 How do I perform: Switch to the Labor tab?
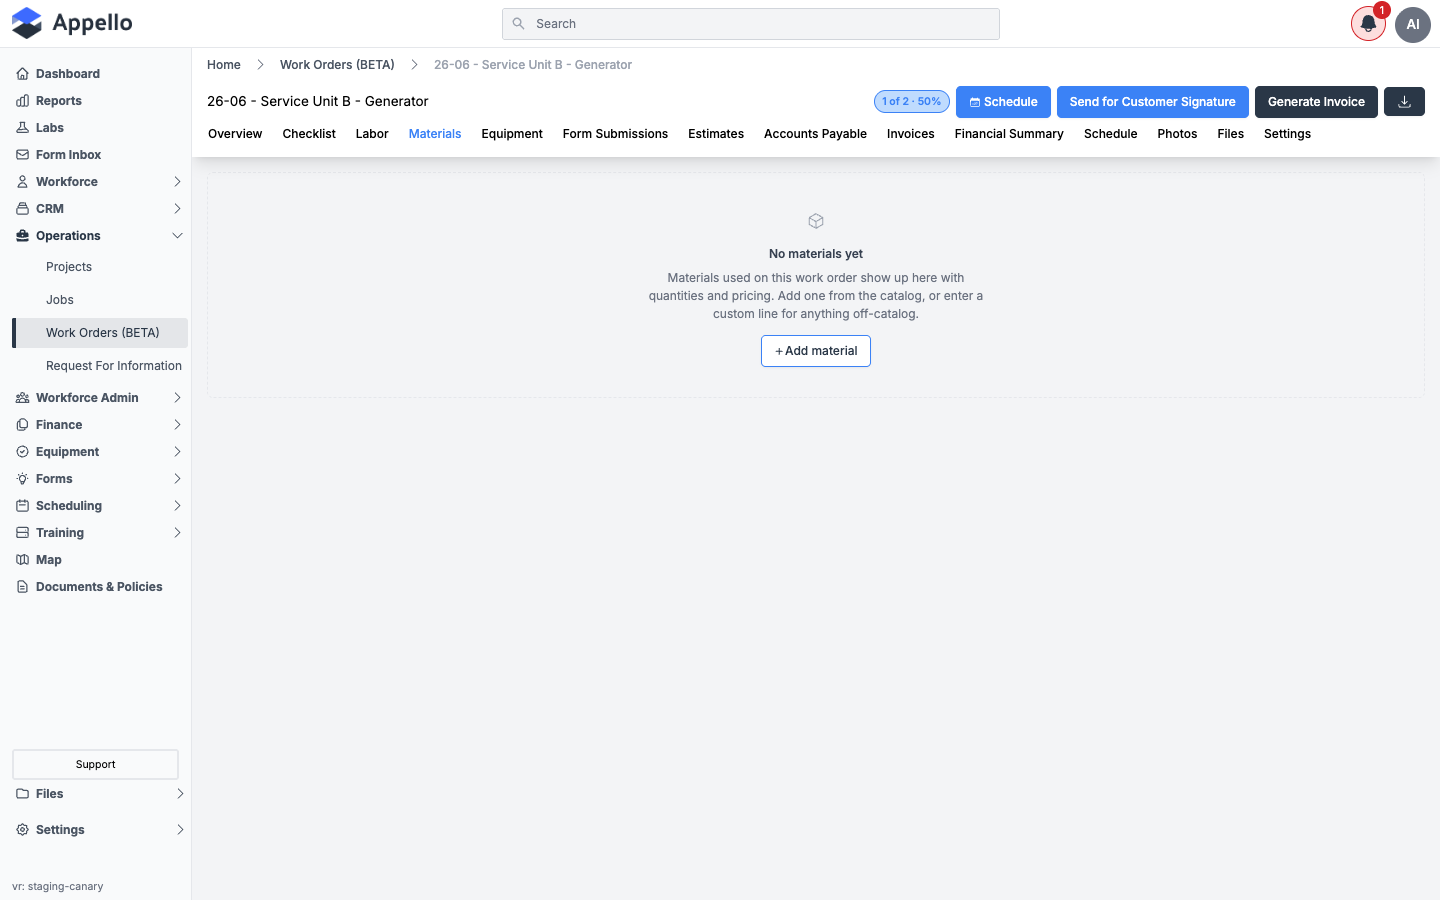pyautogui.click(x=372, y=134)
